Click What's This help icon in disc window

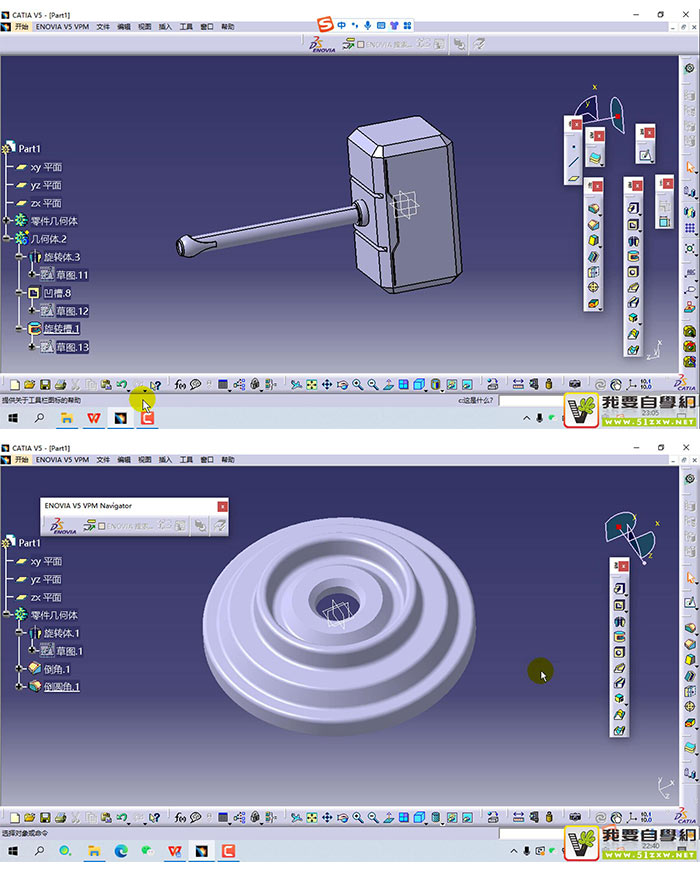155,817
